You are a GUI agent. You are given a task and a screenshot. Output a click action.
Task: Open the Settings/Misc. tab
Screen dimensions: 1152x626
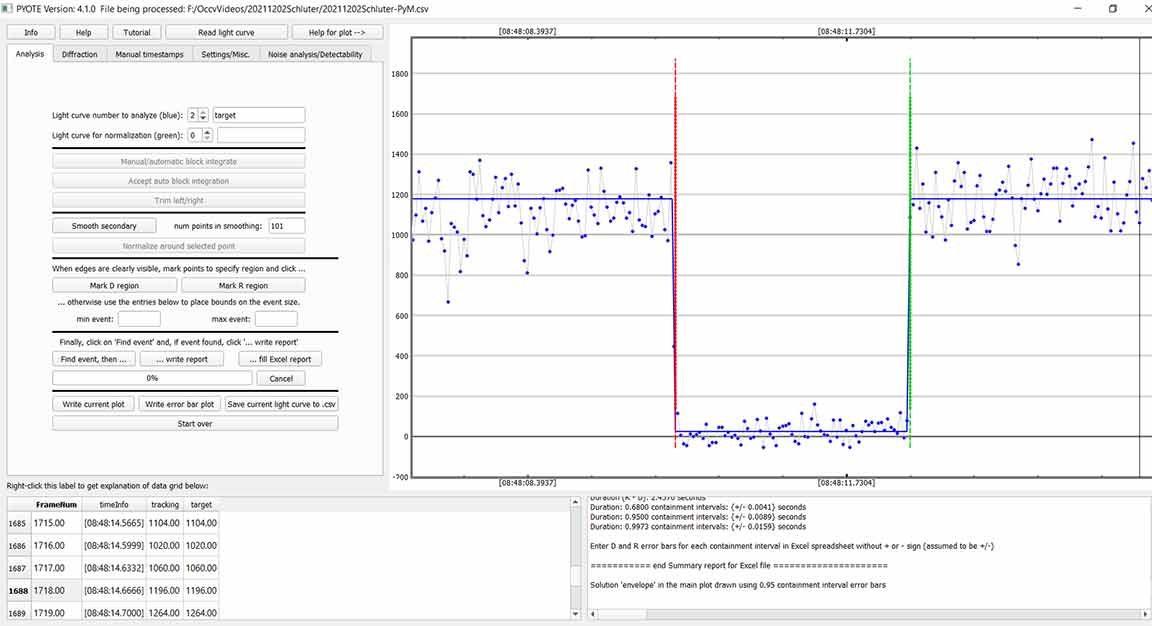point(226,54)
